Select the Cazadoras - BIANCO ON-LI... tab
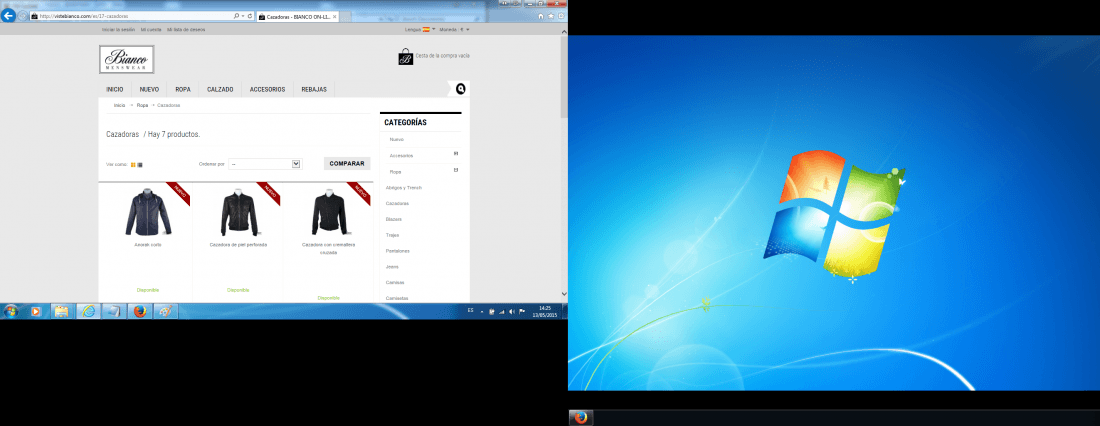Screen dimensions: 1100x426 pyautogui.click(x=297, y=15)
